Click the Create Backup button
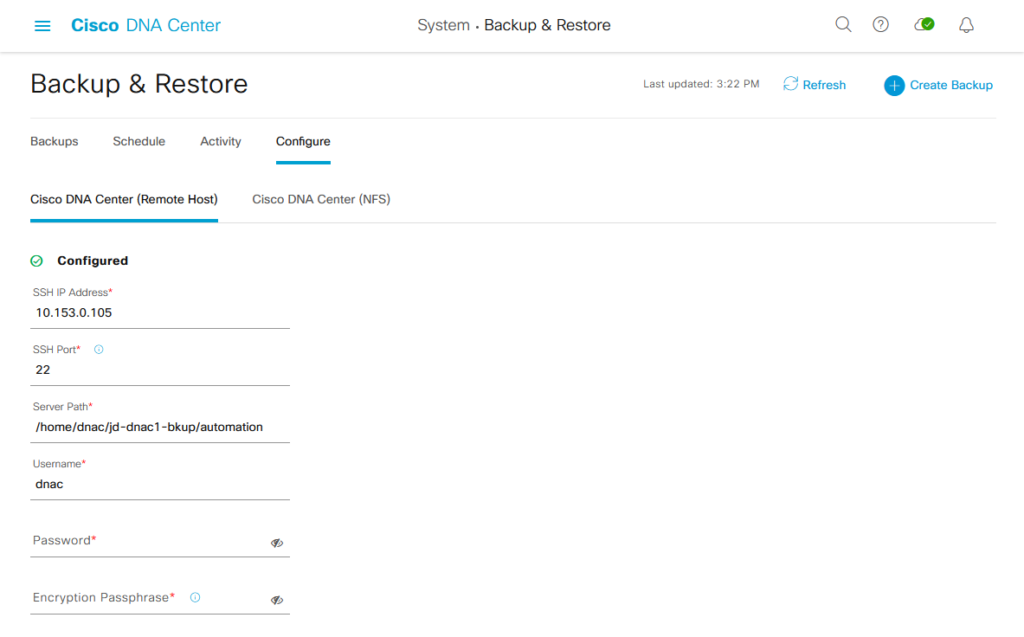 pyautogui.click(x=938, y=85)
